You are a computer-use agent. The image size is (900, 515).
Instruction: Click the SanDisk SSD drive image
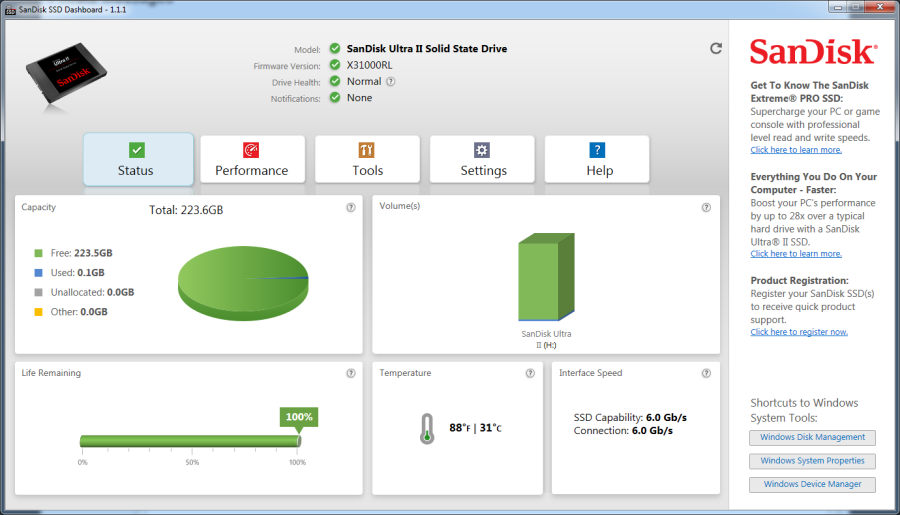point(67,73)
